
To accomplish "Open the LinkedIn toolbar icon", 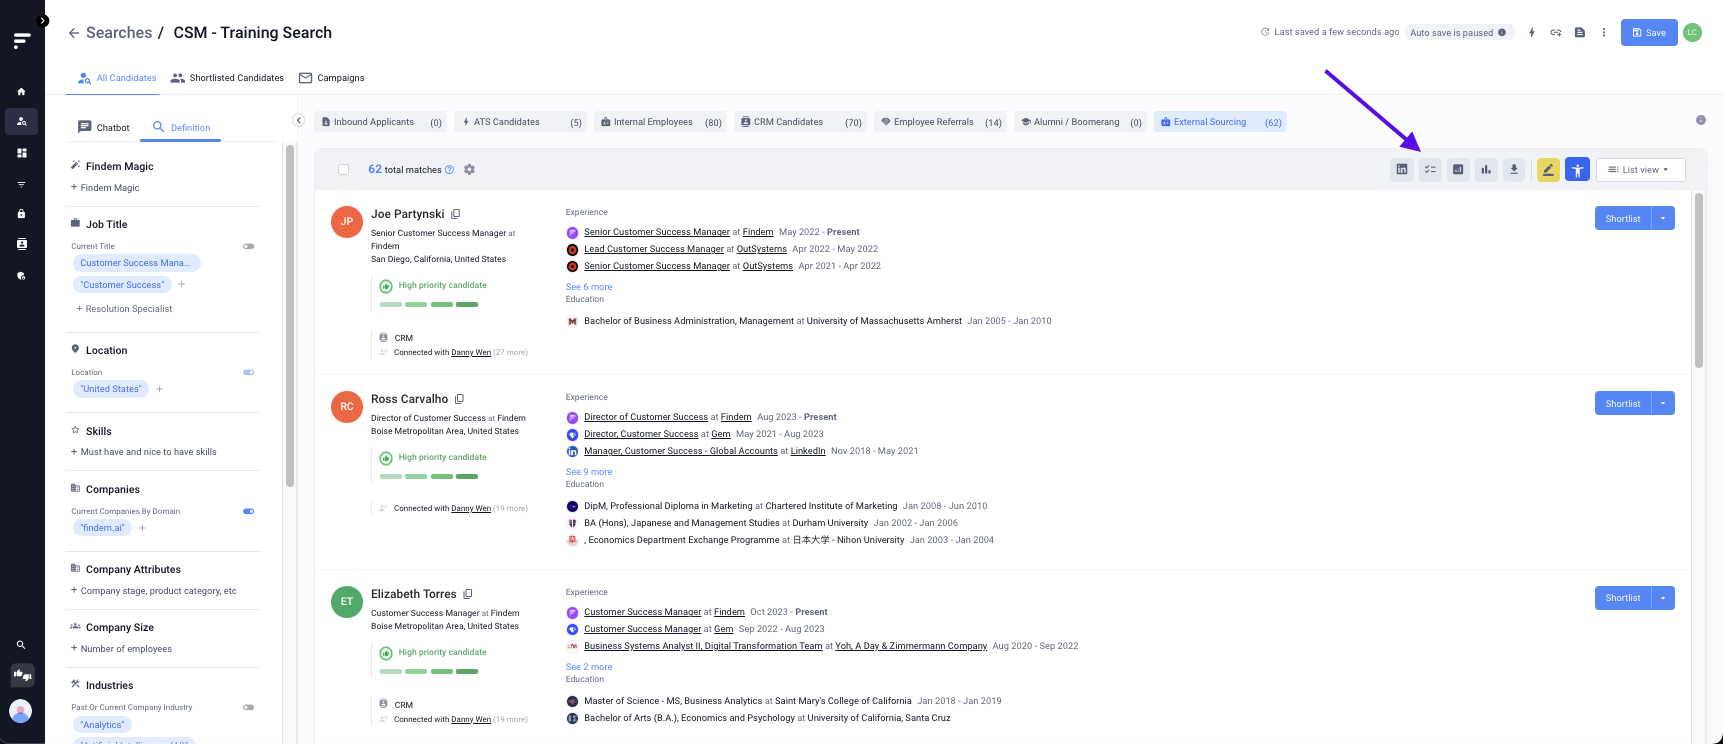I will (x=1402, y=170).
